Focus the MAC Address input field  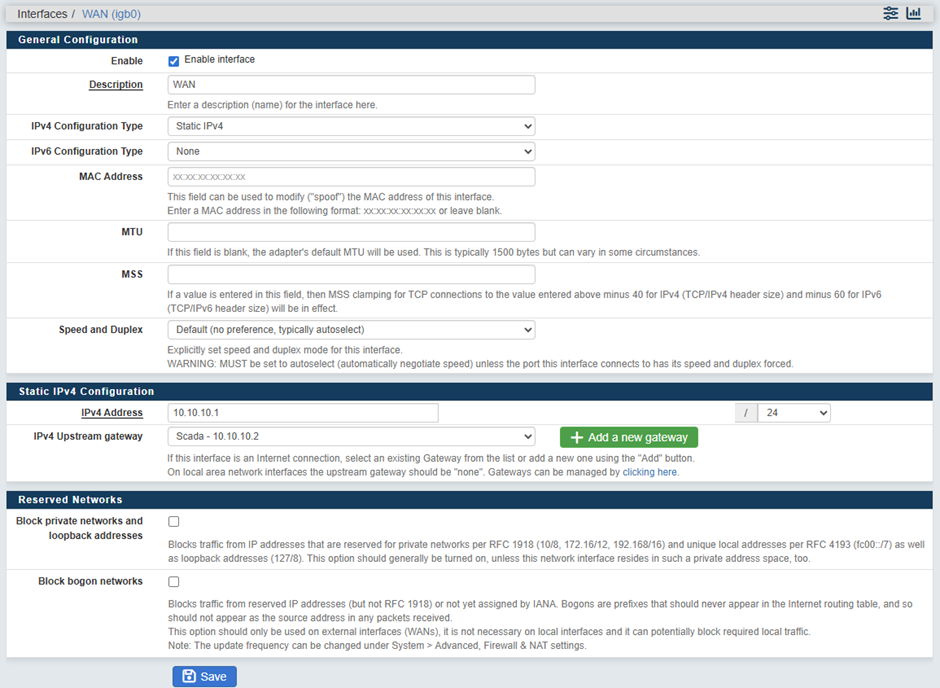(351, 177)
